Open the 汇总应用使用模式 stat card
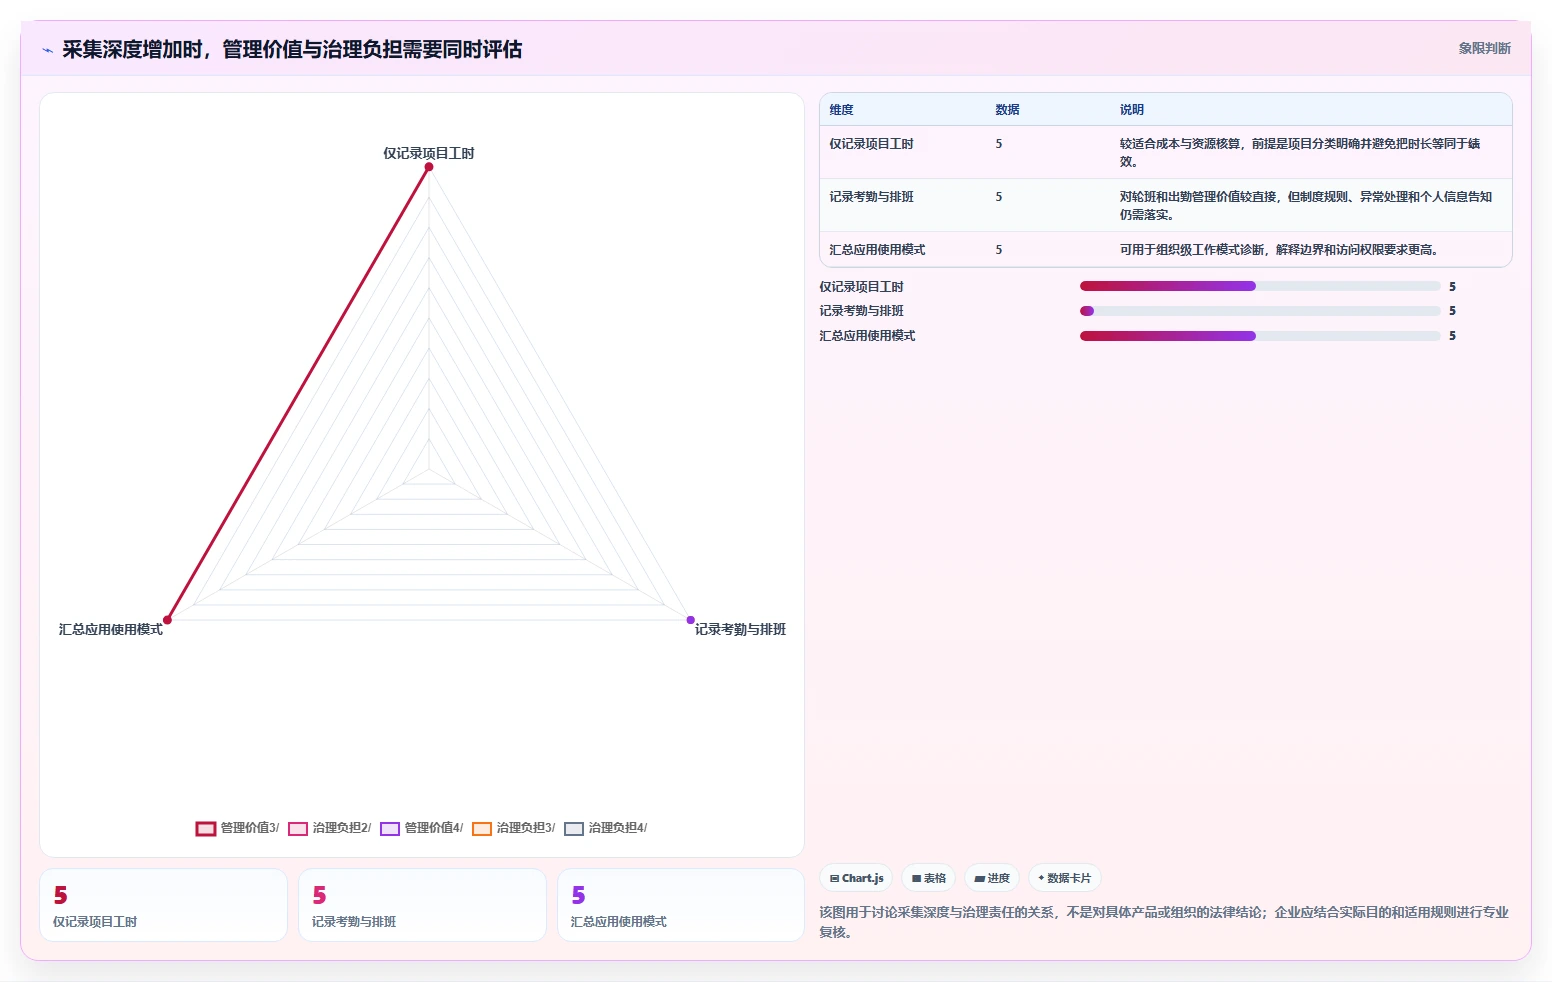 tap(681, 905)
